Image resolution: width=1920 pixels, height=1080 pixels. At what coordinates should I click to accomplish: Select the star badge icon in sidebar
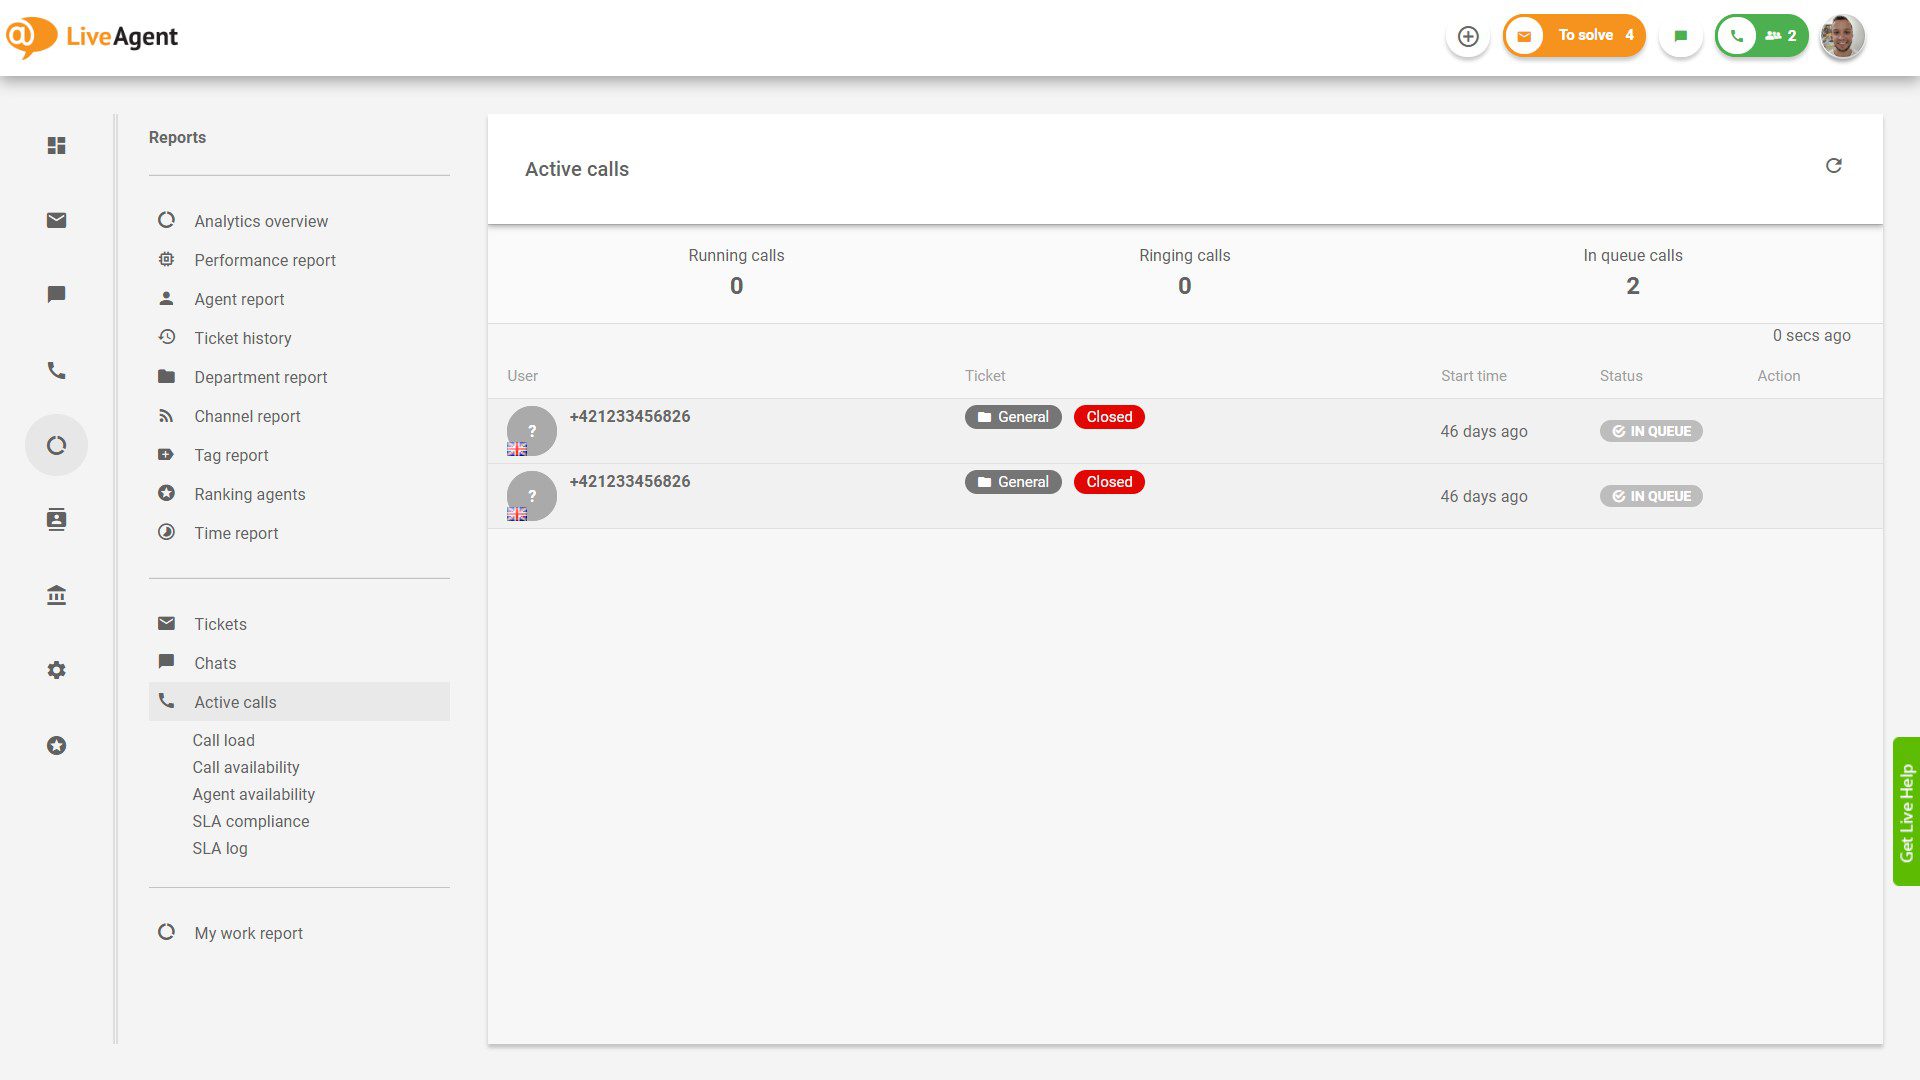point(56,745)
